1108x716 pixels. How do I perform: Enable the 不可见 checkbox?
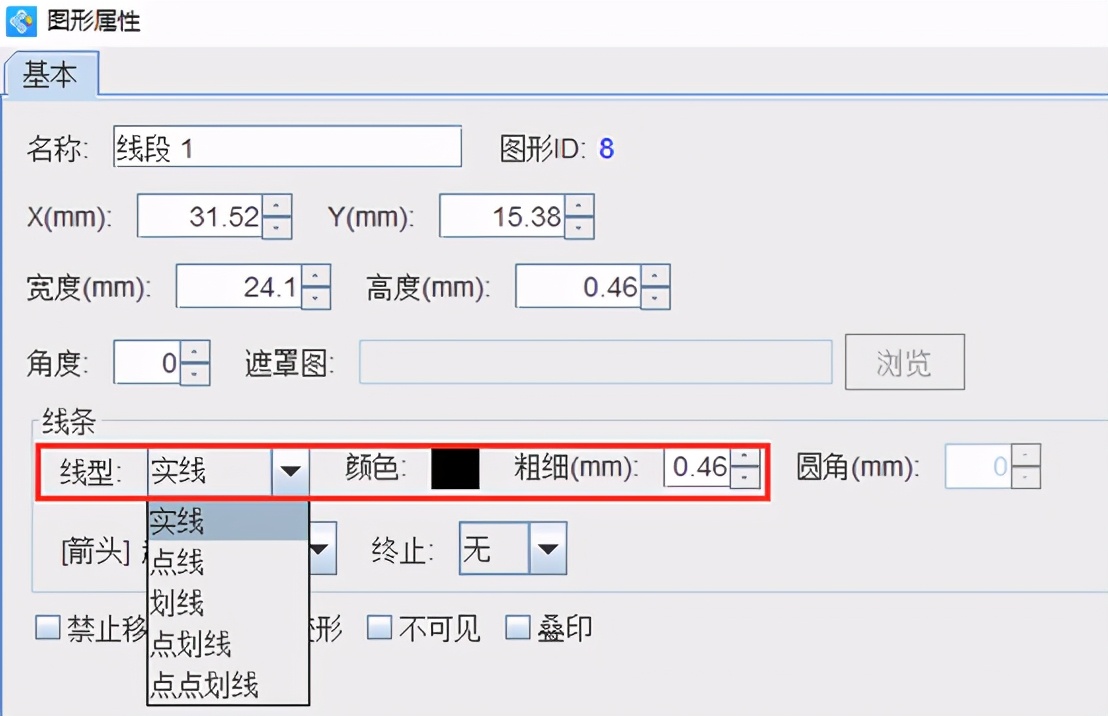(x=379, y=627)
